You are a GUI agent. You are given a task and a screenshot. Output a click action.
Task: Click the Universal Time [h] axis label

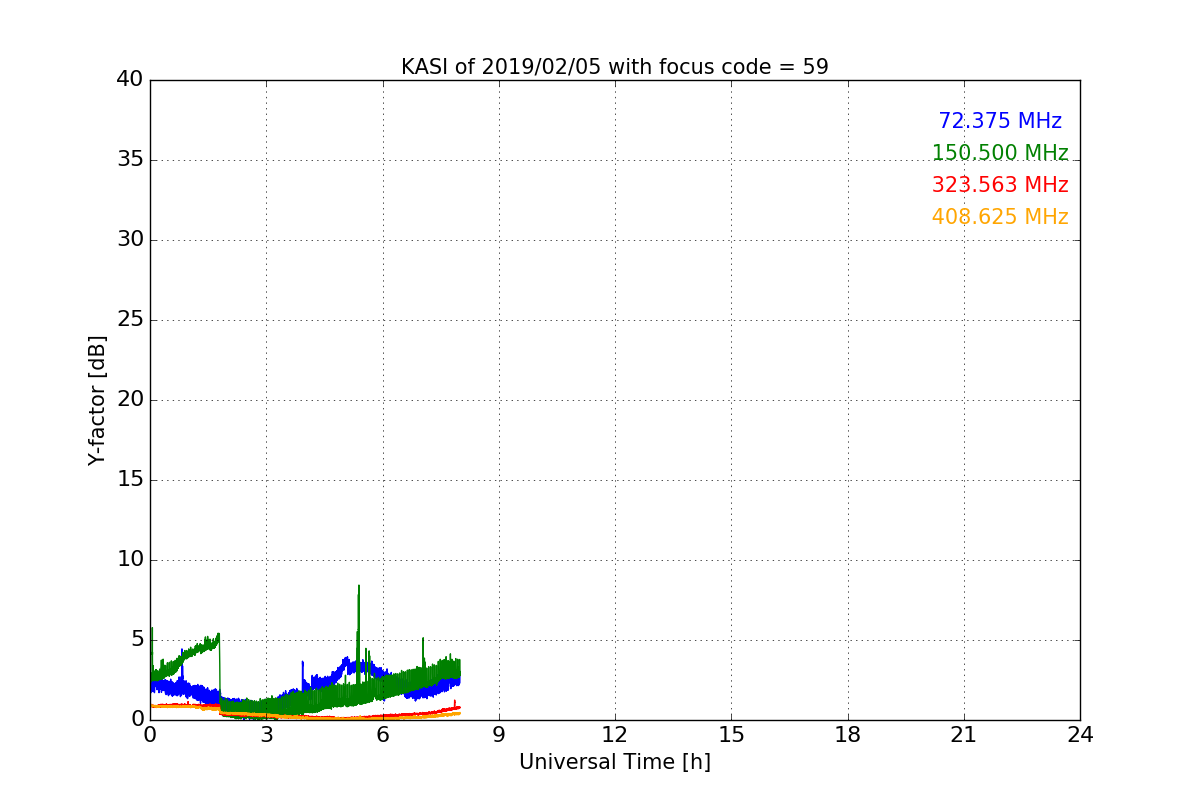[x=615, y=762]
